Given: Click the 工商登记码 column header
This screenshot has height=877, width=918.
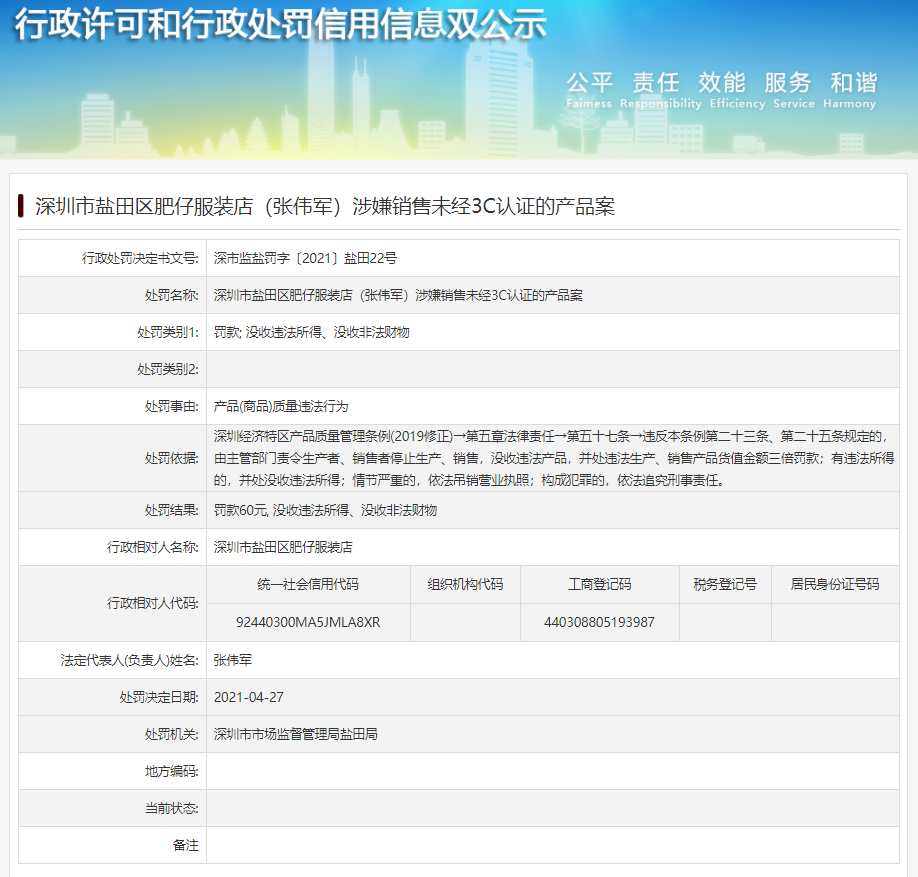Looking at the screenshot, I should (x=600, y=584).
